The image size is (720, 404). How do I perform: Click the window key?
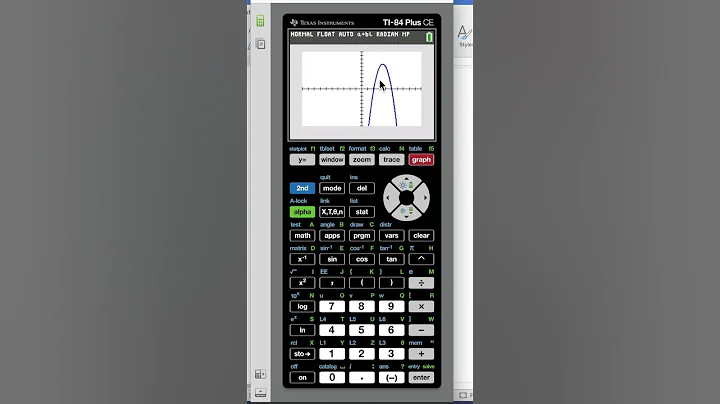[332, 160]
